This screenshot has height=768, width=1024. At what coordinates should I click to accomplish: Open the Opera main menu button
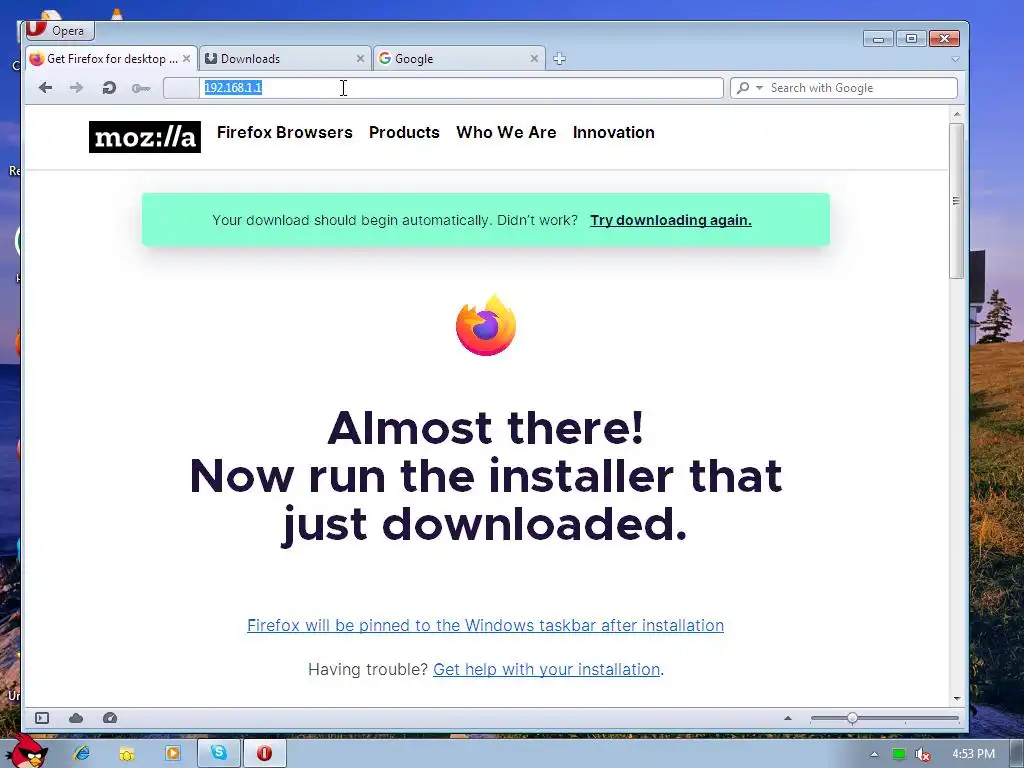(x=60, y=30)
